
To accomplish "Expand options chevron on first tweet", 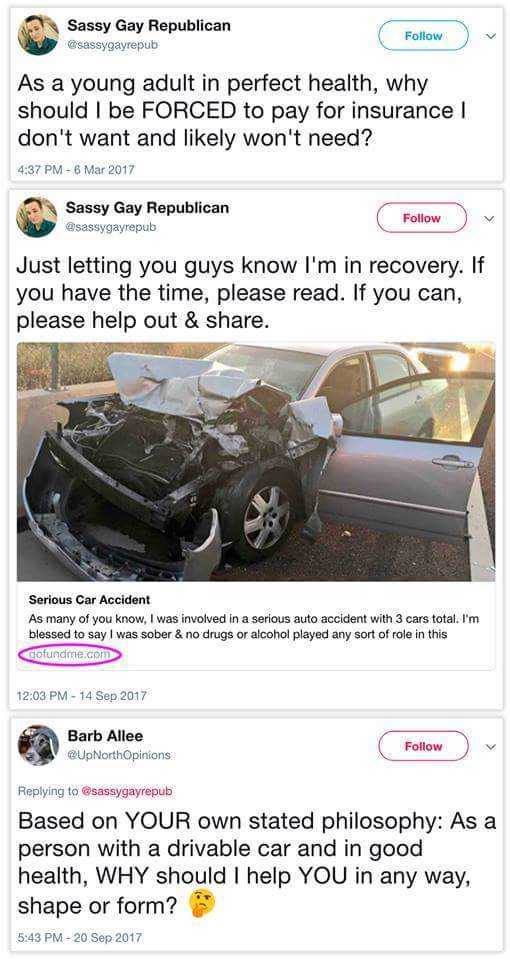I will pyautogui.click(x=490, y=36).
